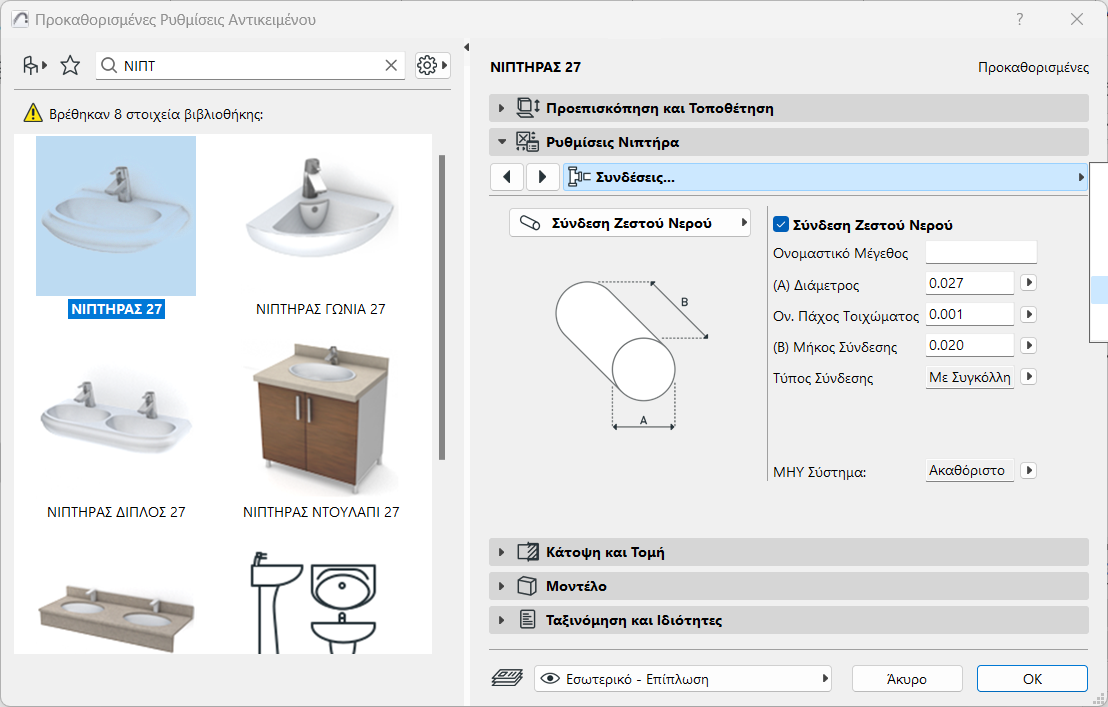Screen dimensions: 1108x707
Task: Open arrow next to Μήκος Σύνδεσης field
Action: (1029, 345)
